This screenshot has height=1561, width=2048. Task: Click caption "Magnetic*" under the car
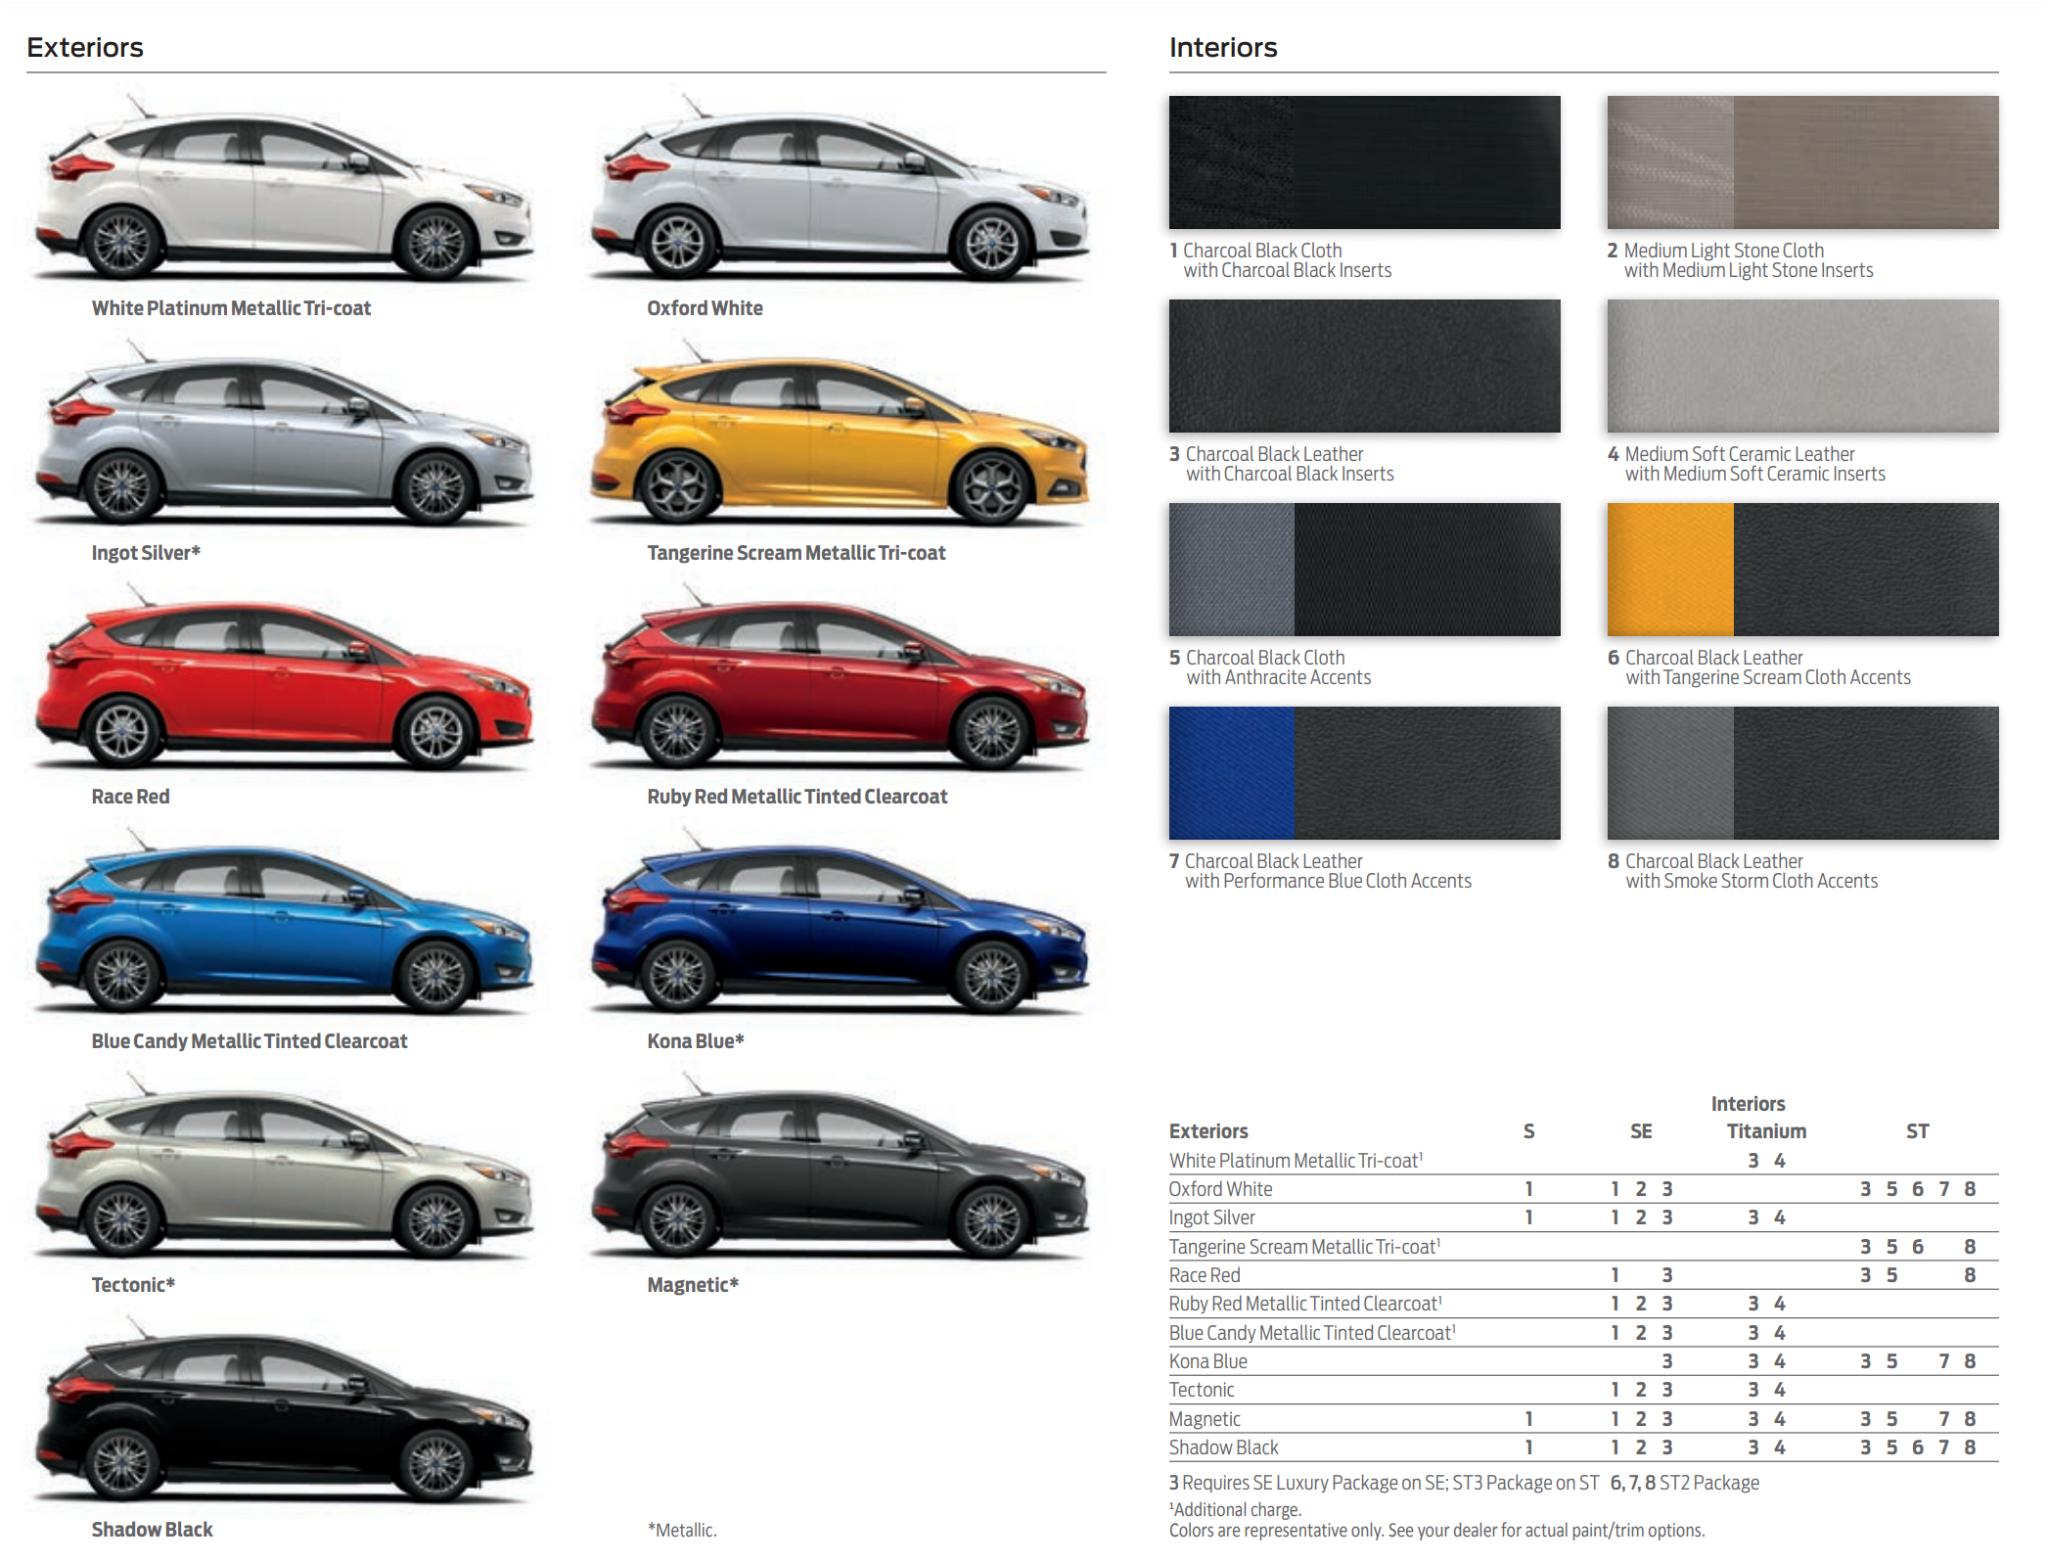coord(693,1285)
